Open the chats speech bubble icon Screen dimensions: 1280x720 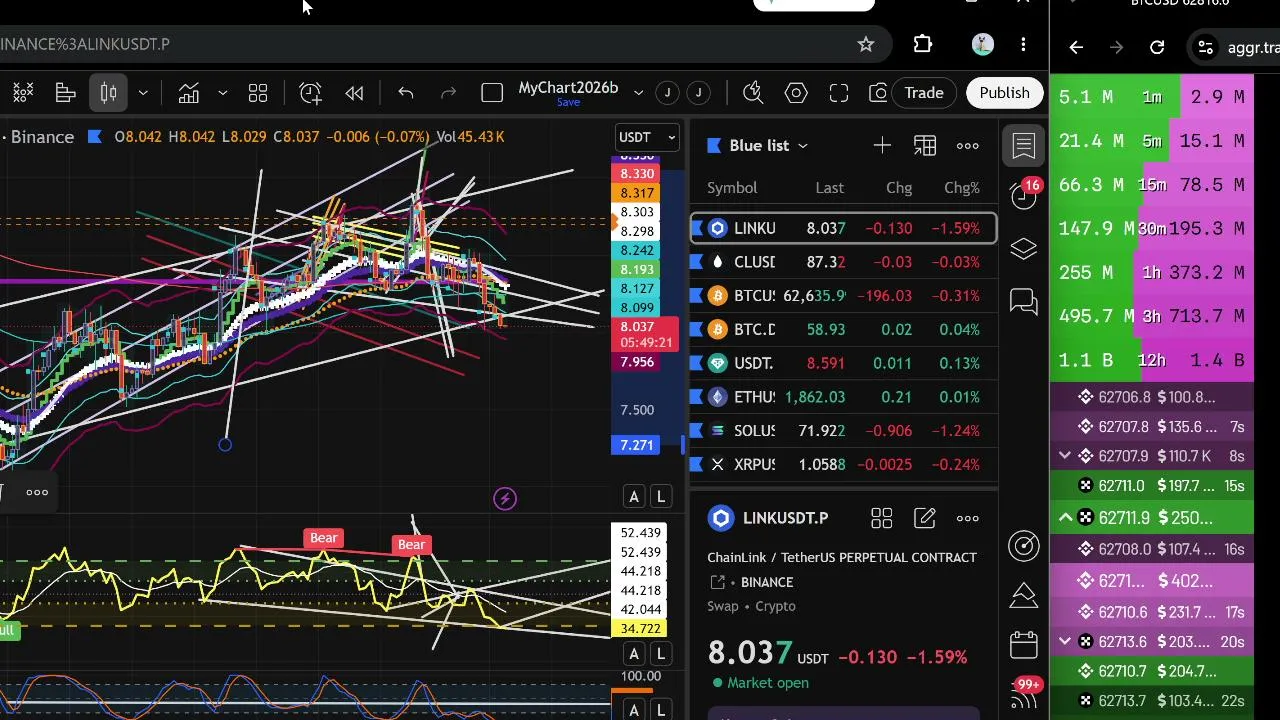coord(1024,301)
